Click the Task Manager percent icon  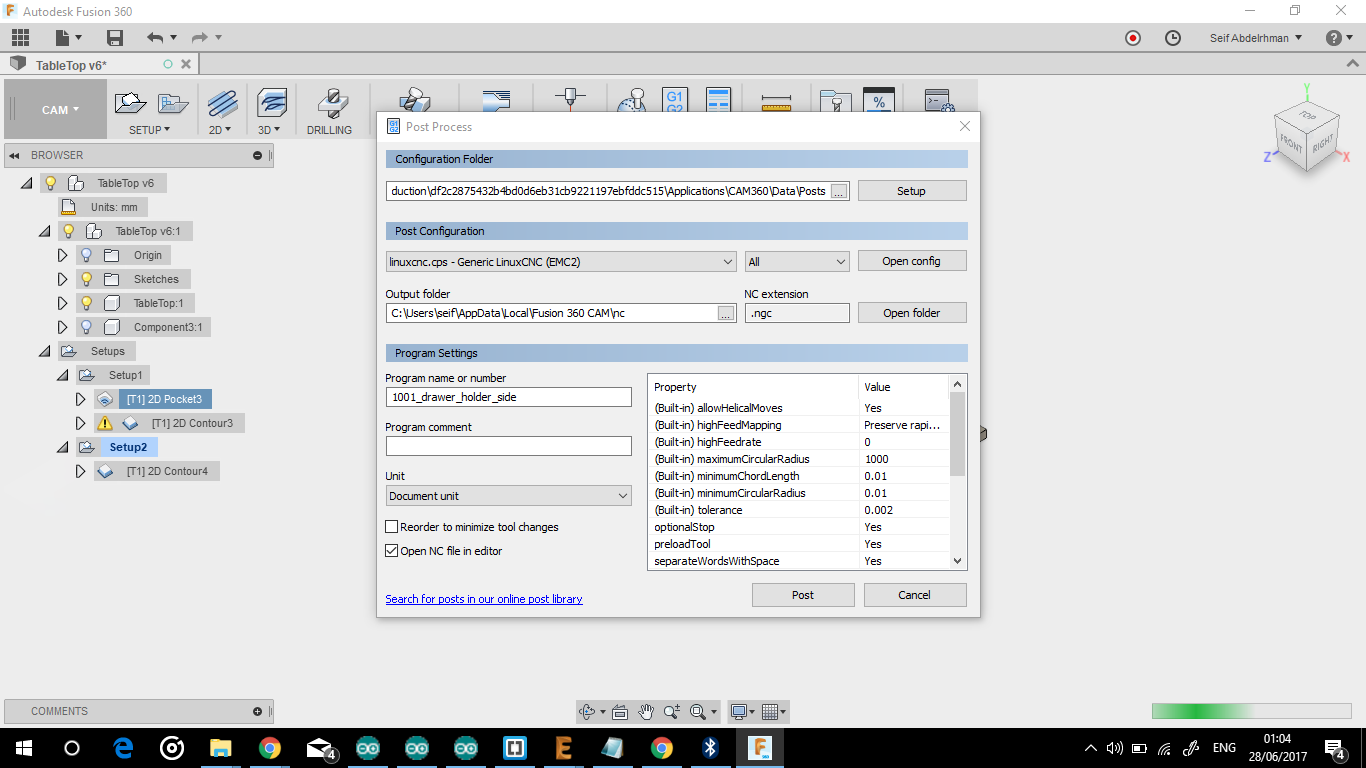point(879,100)
